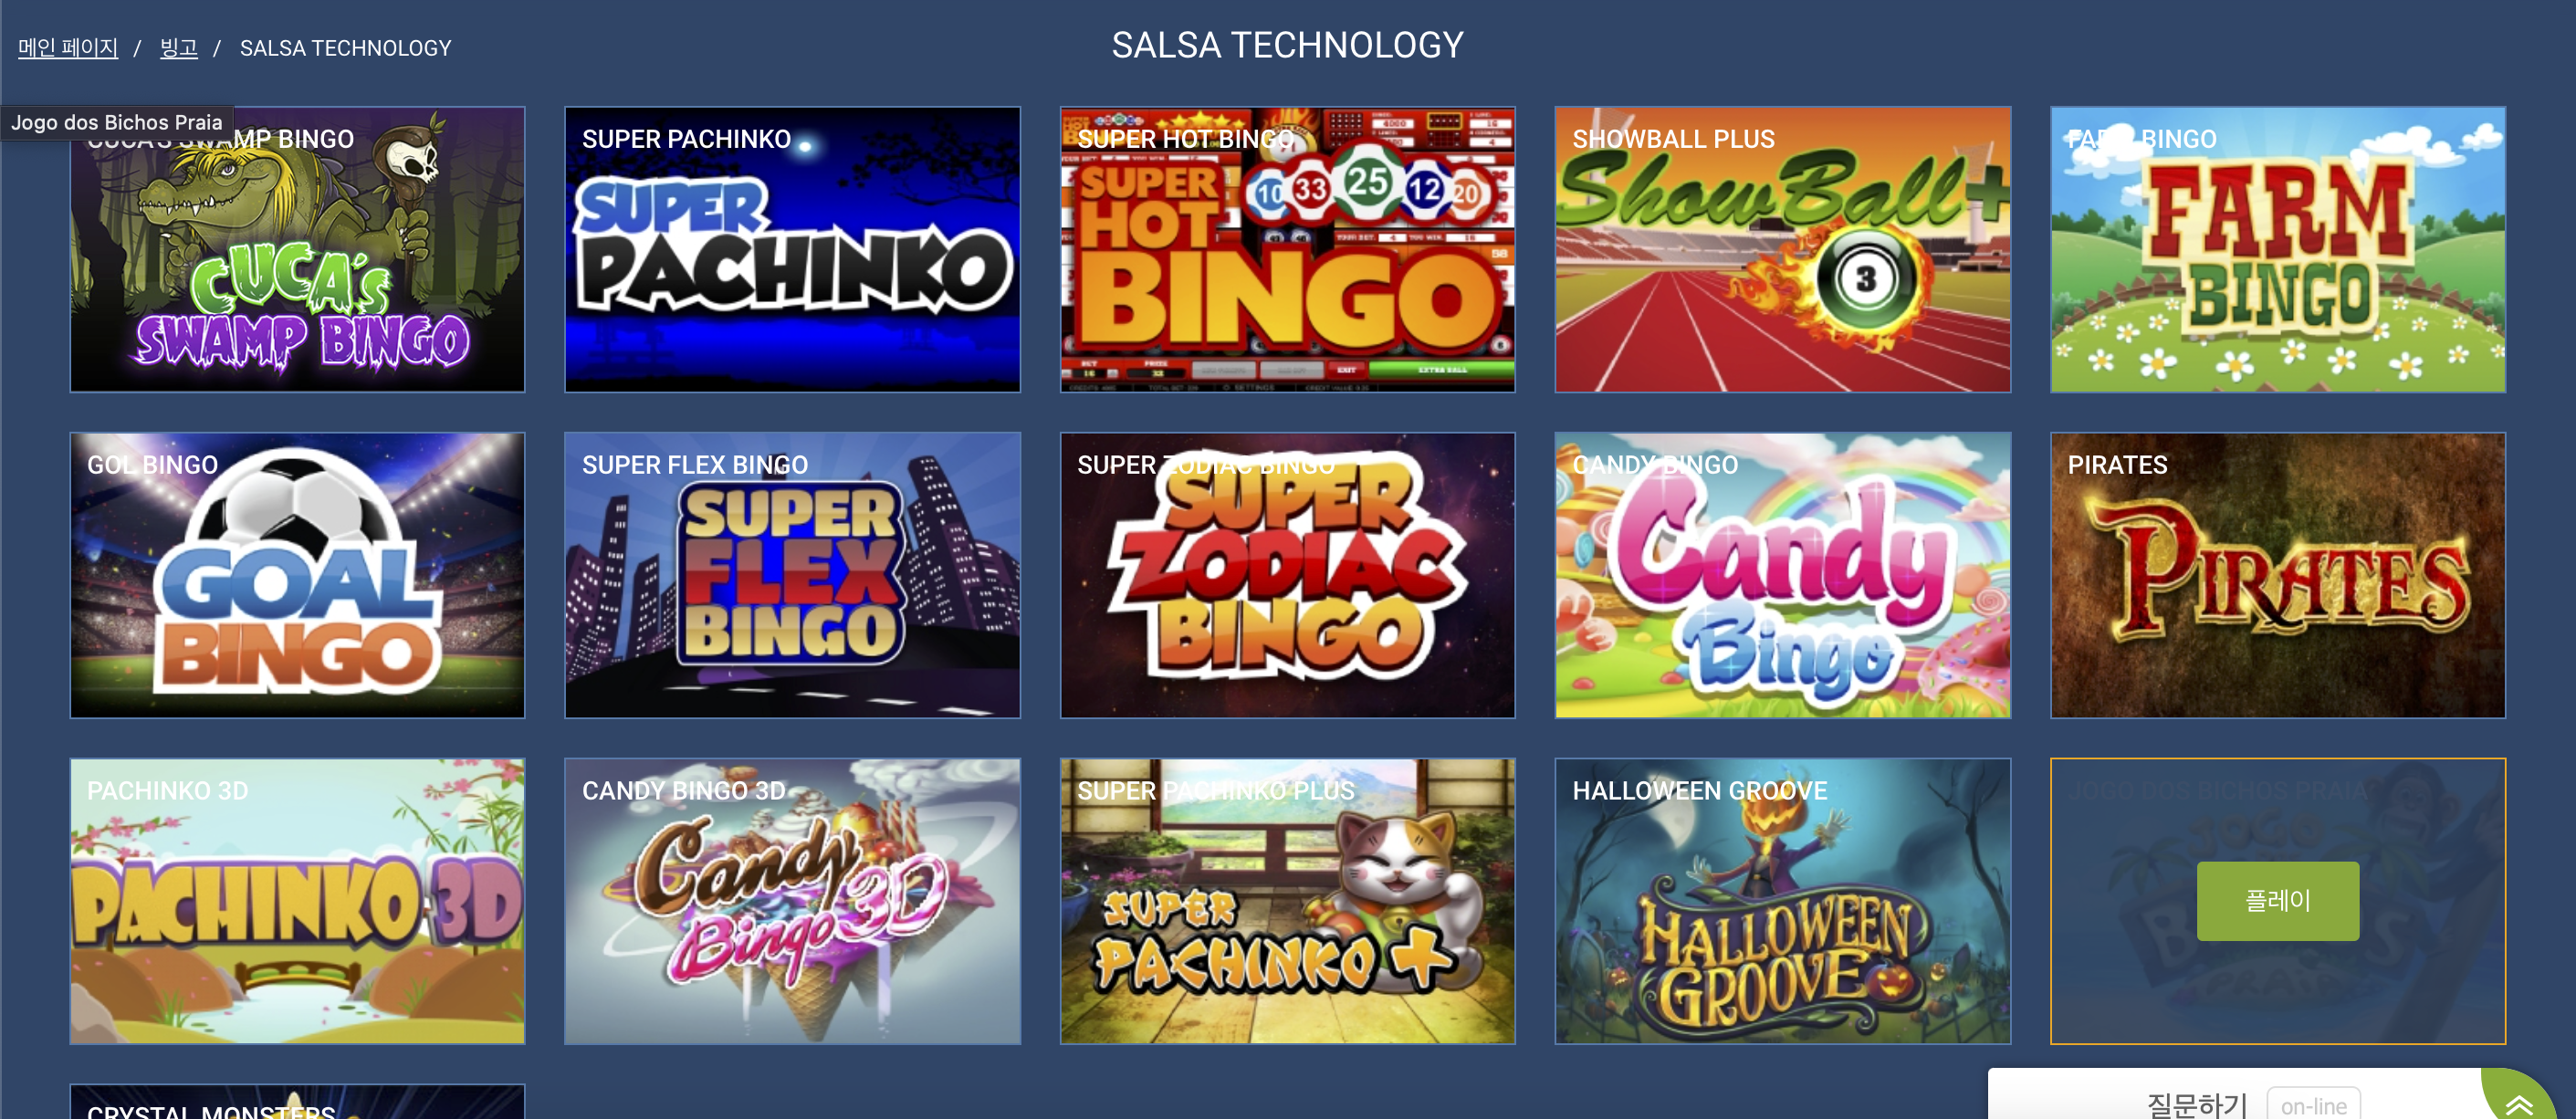Click the green 플레이 play button
Screen dimensions: 2576x1119
(2277, 901)
